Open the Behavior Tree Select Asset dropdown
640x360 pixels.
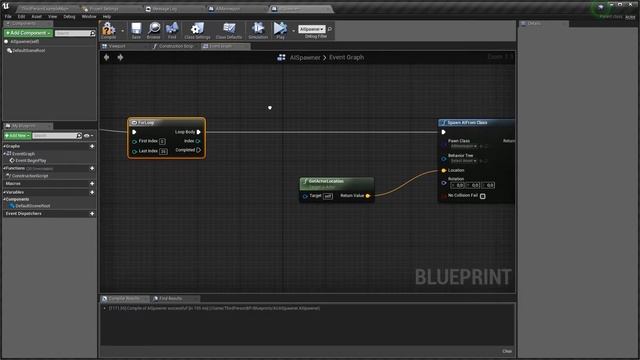point(464,161)
